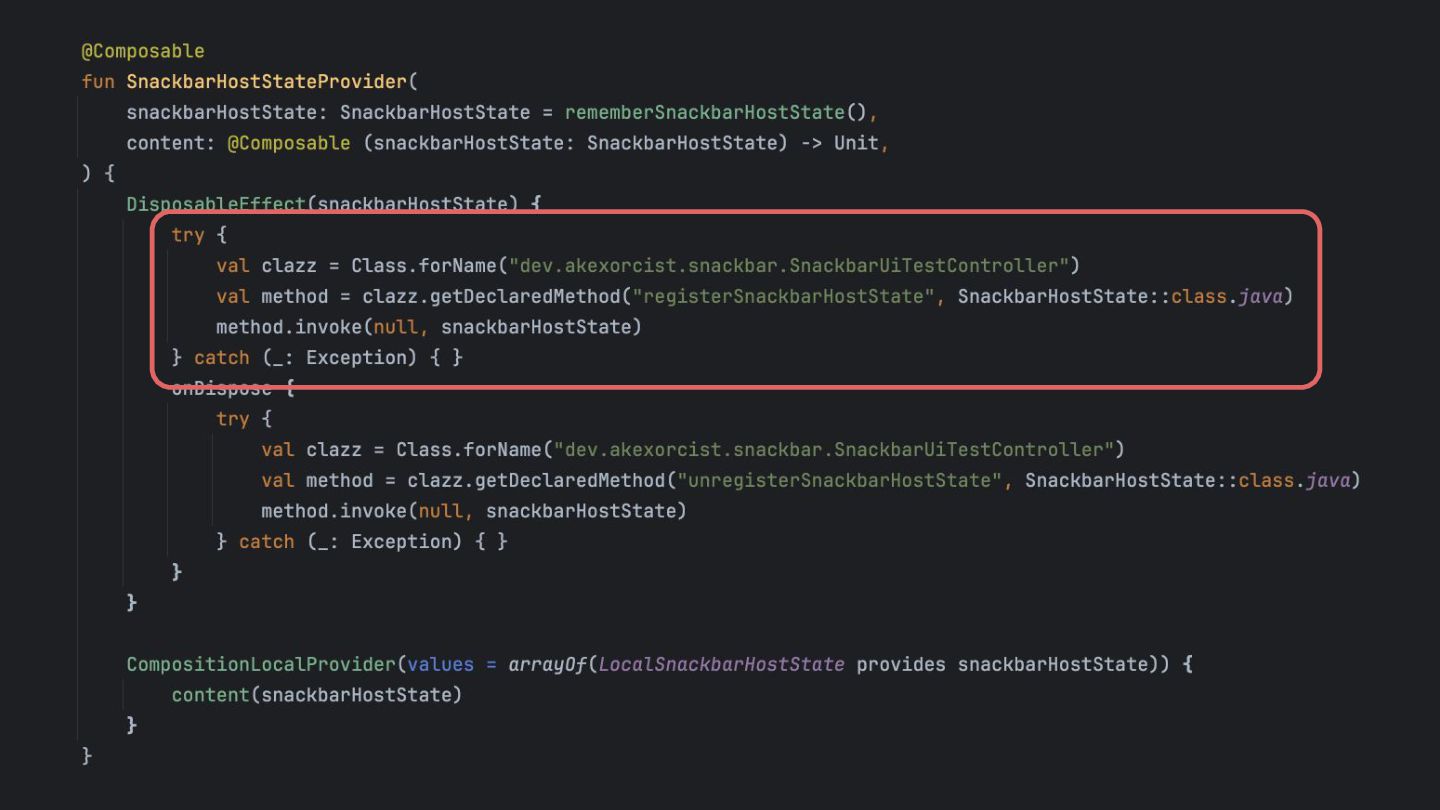
Task: Click the LocalSnackbarHostState identifier
Action: point(721,664)
